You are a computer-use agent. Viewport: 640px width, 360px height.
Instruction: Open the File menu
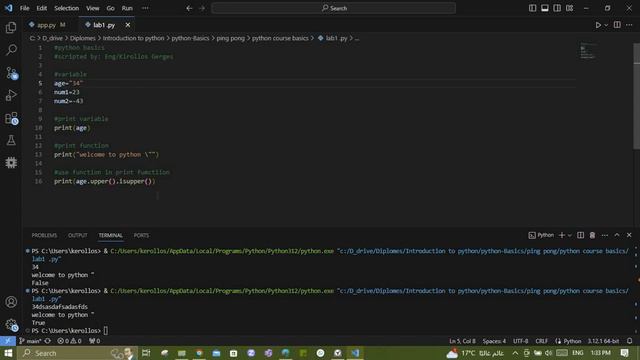point(24,8)
